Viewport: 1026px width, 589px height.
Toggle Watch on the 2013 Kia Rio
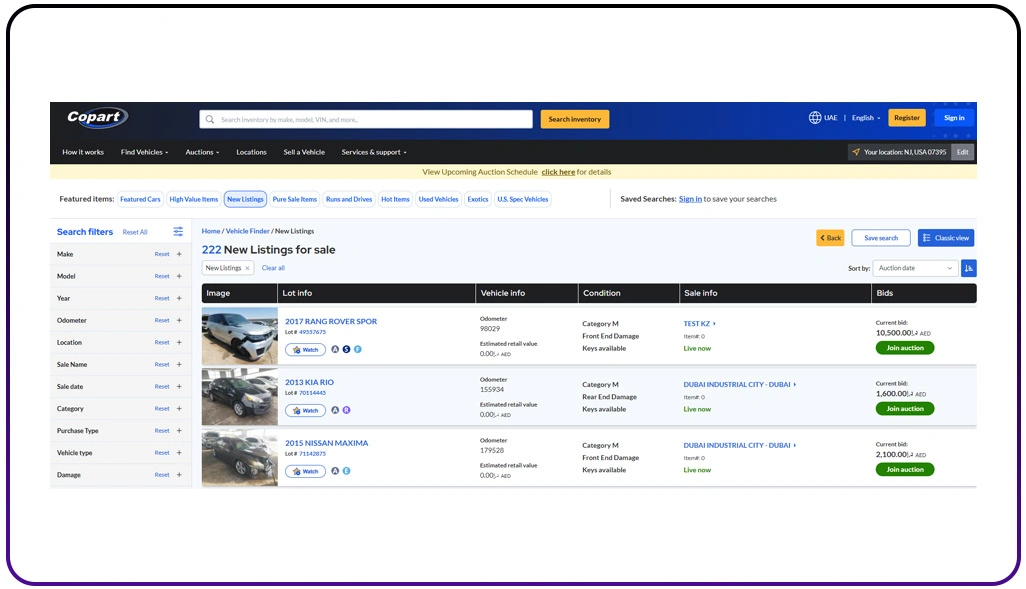pos(304,410)
